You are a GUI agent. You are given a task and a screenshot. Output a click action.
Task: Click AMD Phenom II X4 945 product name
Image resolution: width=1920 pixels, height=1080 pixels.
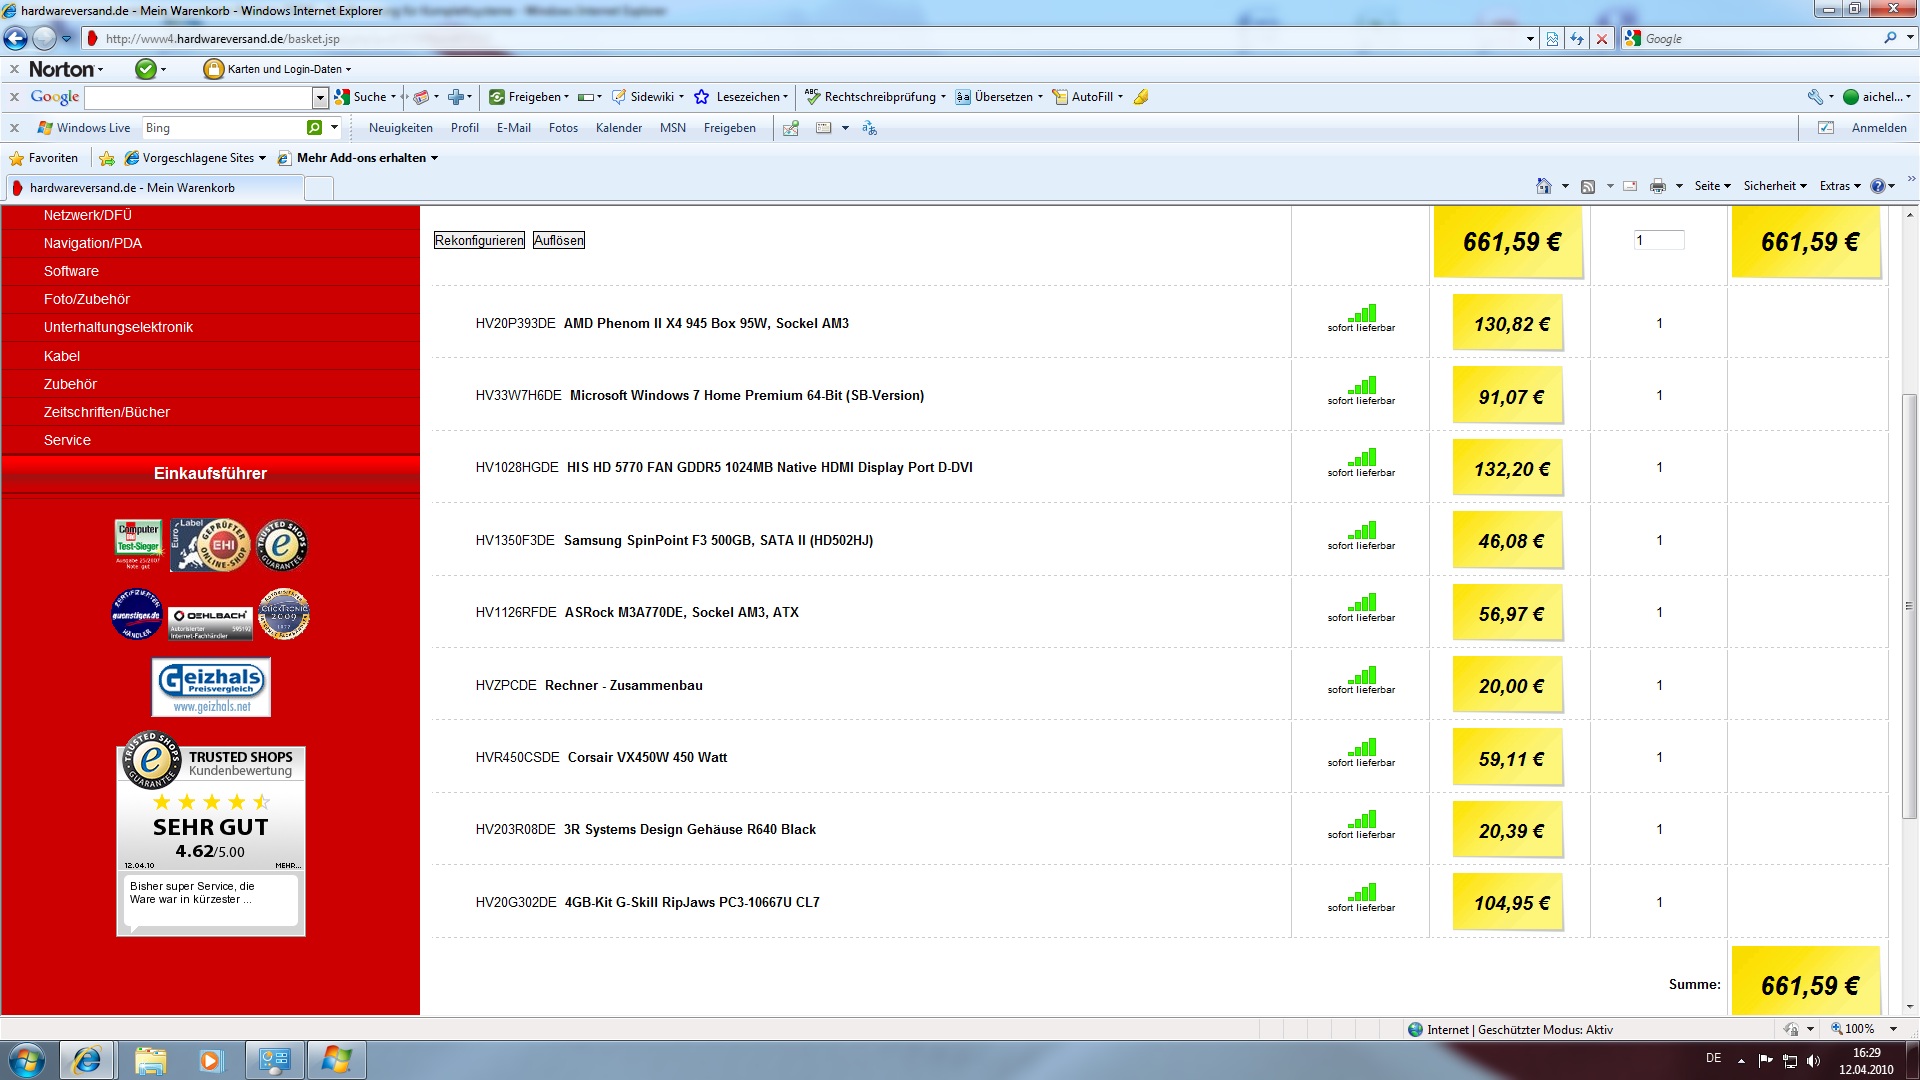coord(706,324)
